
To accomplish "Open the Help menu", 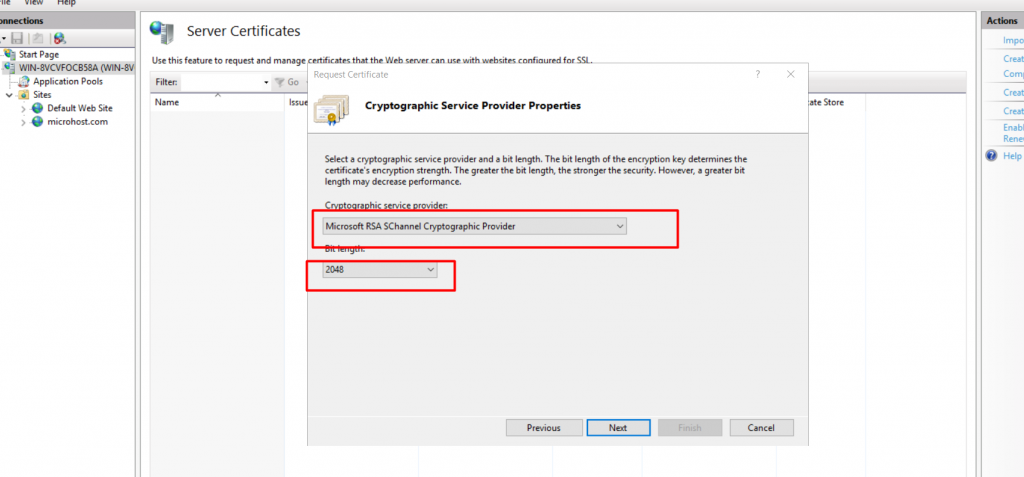I will 66,3.
